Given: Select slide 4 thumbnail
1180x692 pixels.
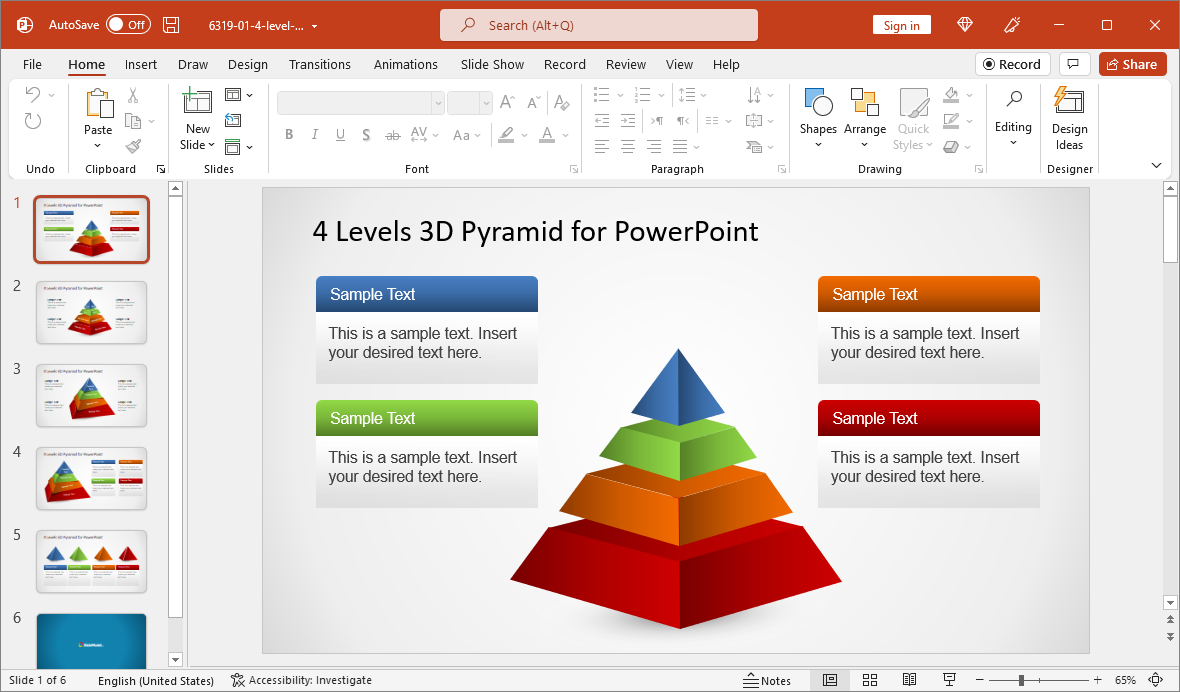Looking at the screenshot, I should click(x=91, y=478).
